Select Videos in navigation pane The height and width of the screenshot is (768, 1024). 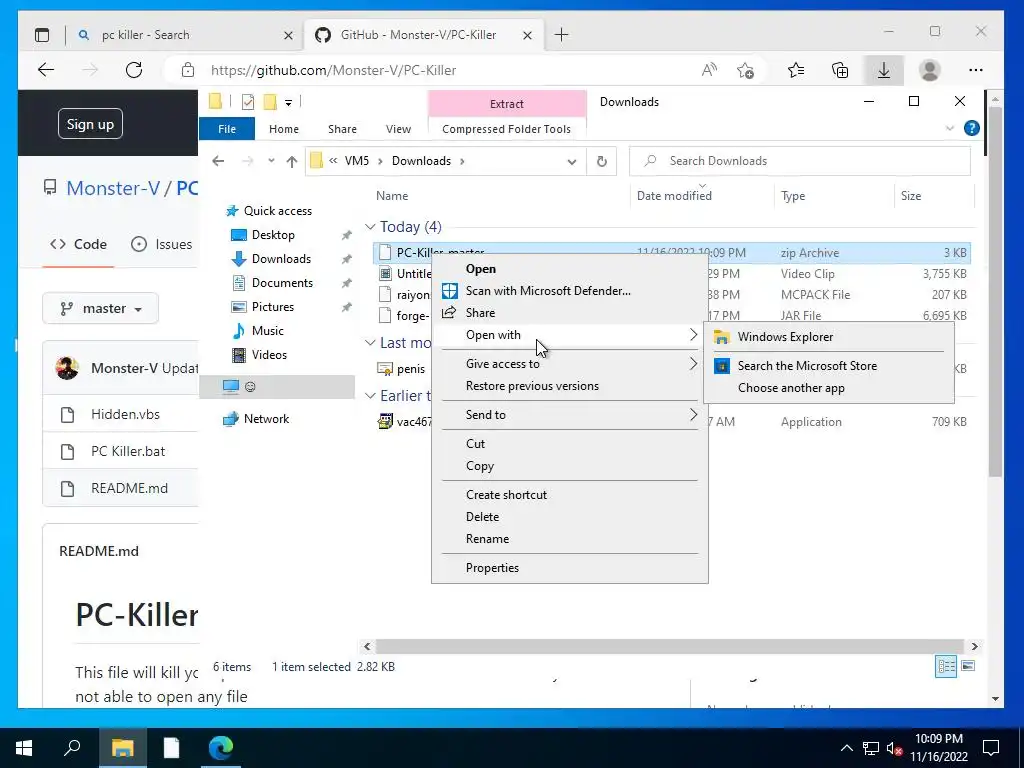269,355
